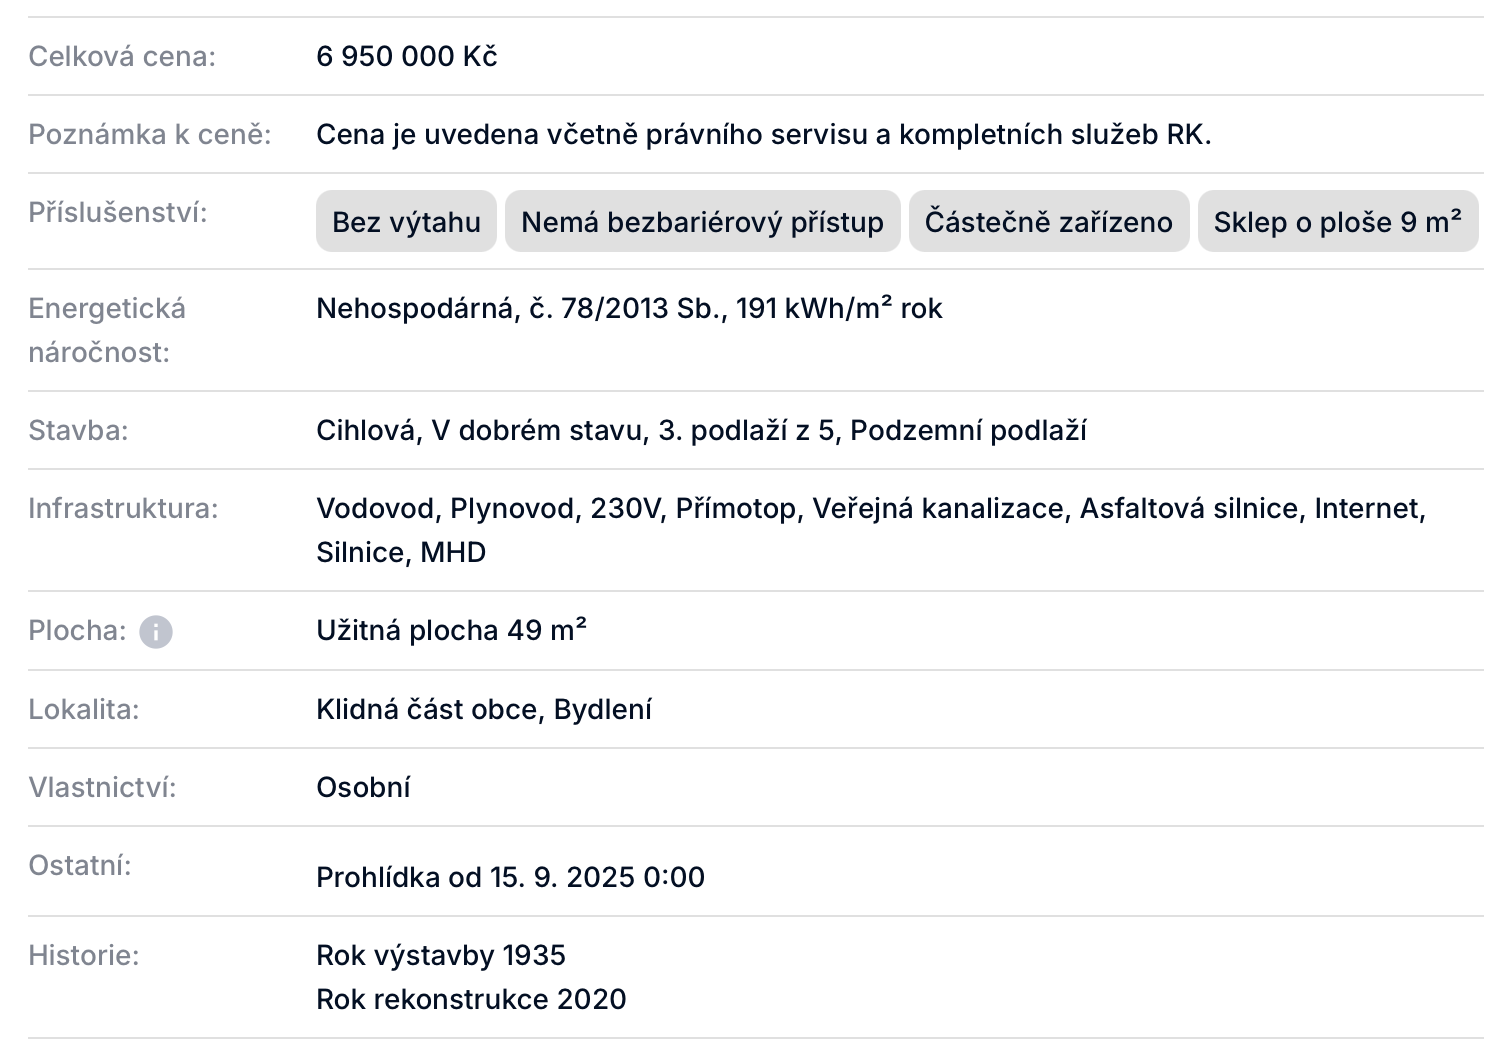Select the 'Bez výtahu' tag
Viewport: 1512px width, 1052px height.
406,221
